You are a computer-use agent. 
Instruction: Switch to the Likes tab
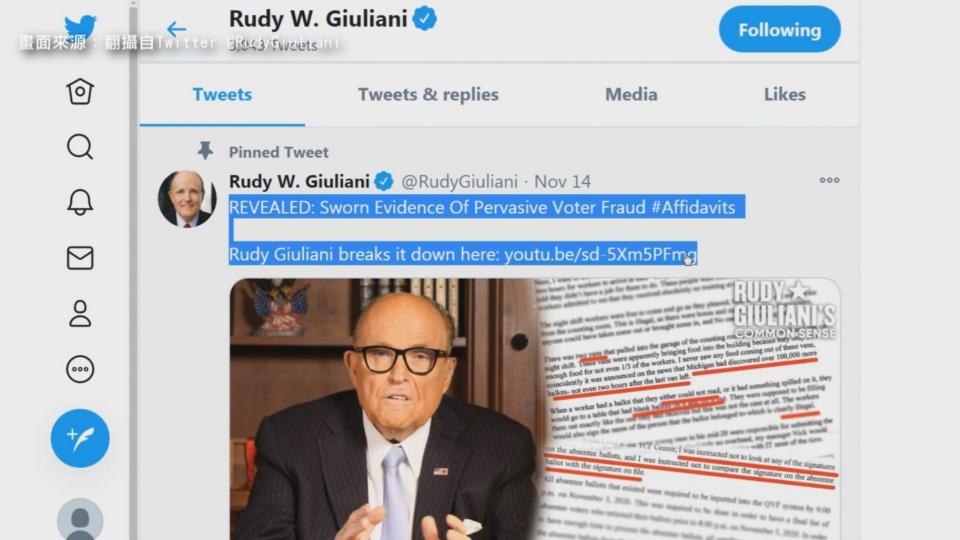pos(785,94)
